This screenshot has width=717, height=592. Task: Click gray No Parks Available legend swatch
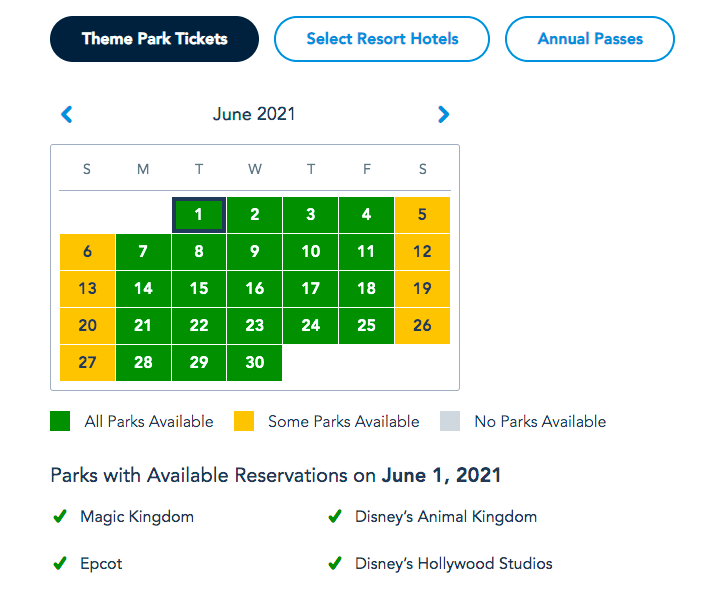pyautogui.click(x=450, y=422)
